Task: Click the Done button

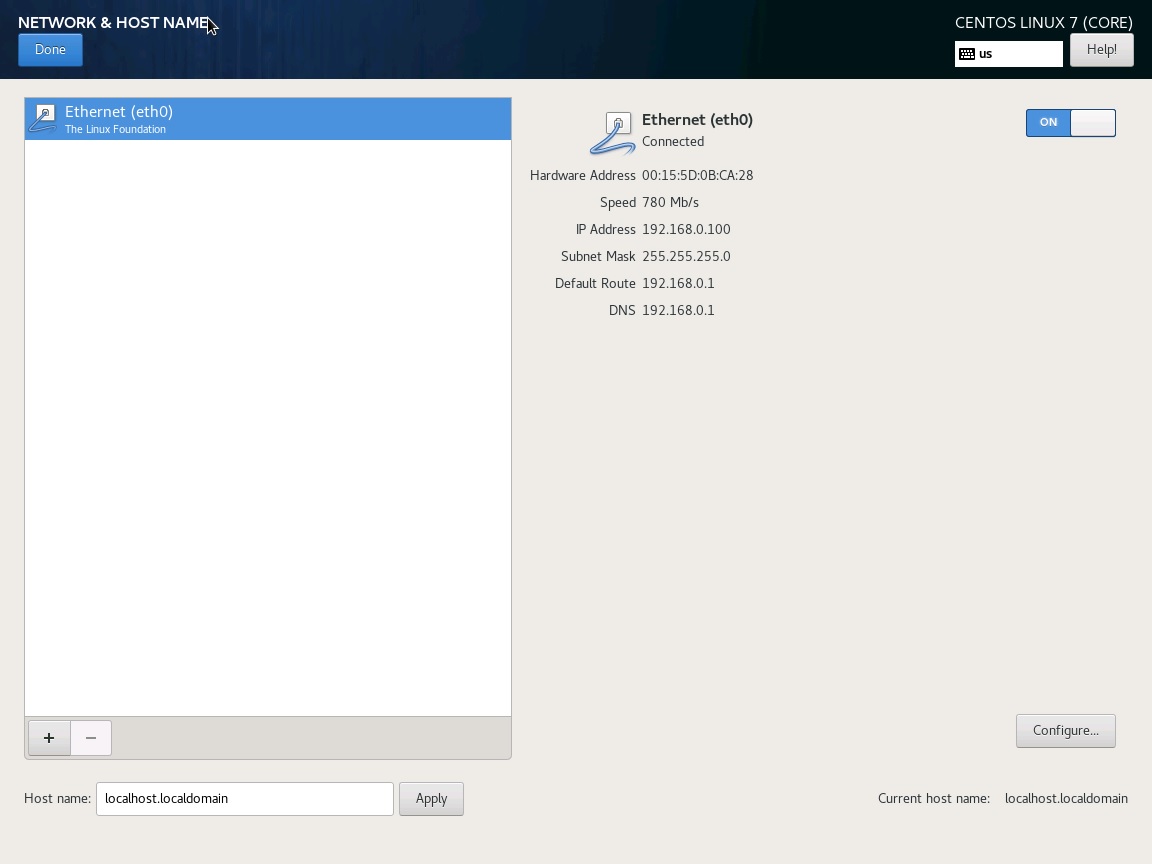Action: 50,50
